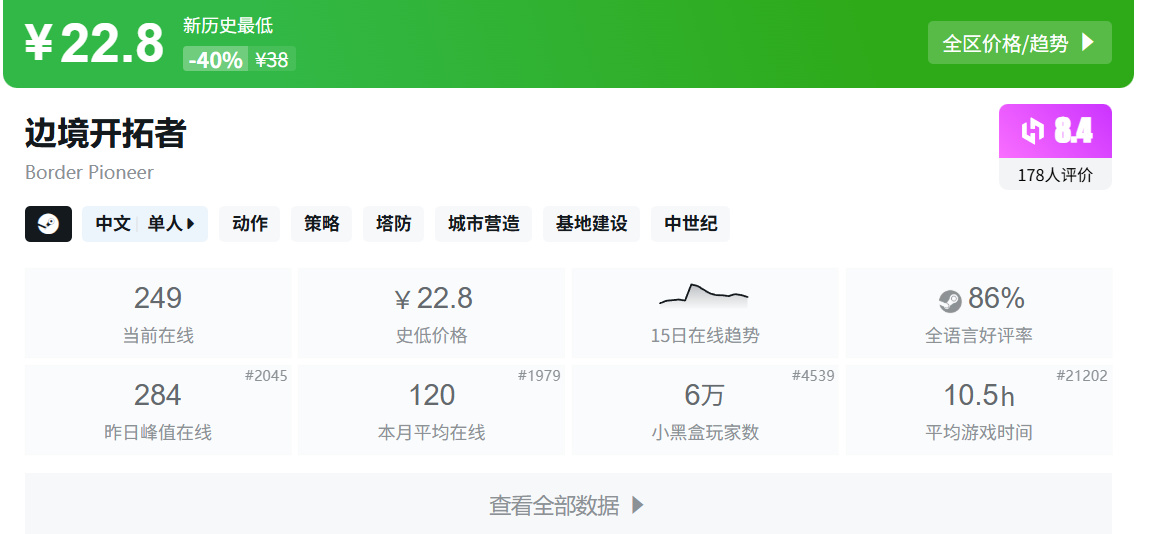Click the original price ¥38

click(x=272, y=59)
